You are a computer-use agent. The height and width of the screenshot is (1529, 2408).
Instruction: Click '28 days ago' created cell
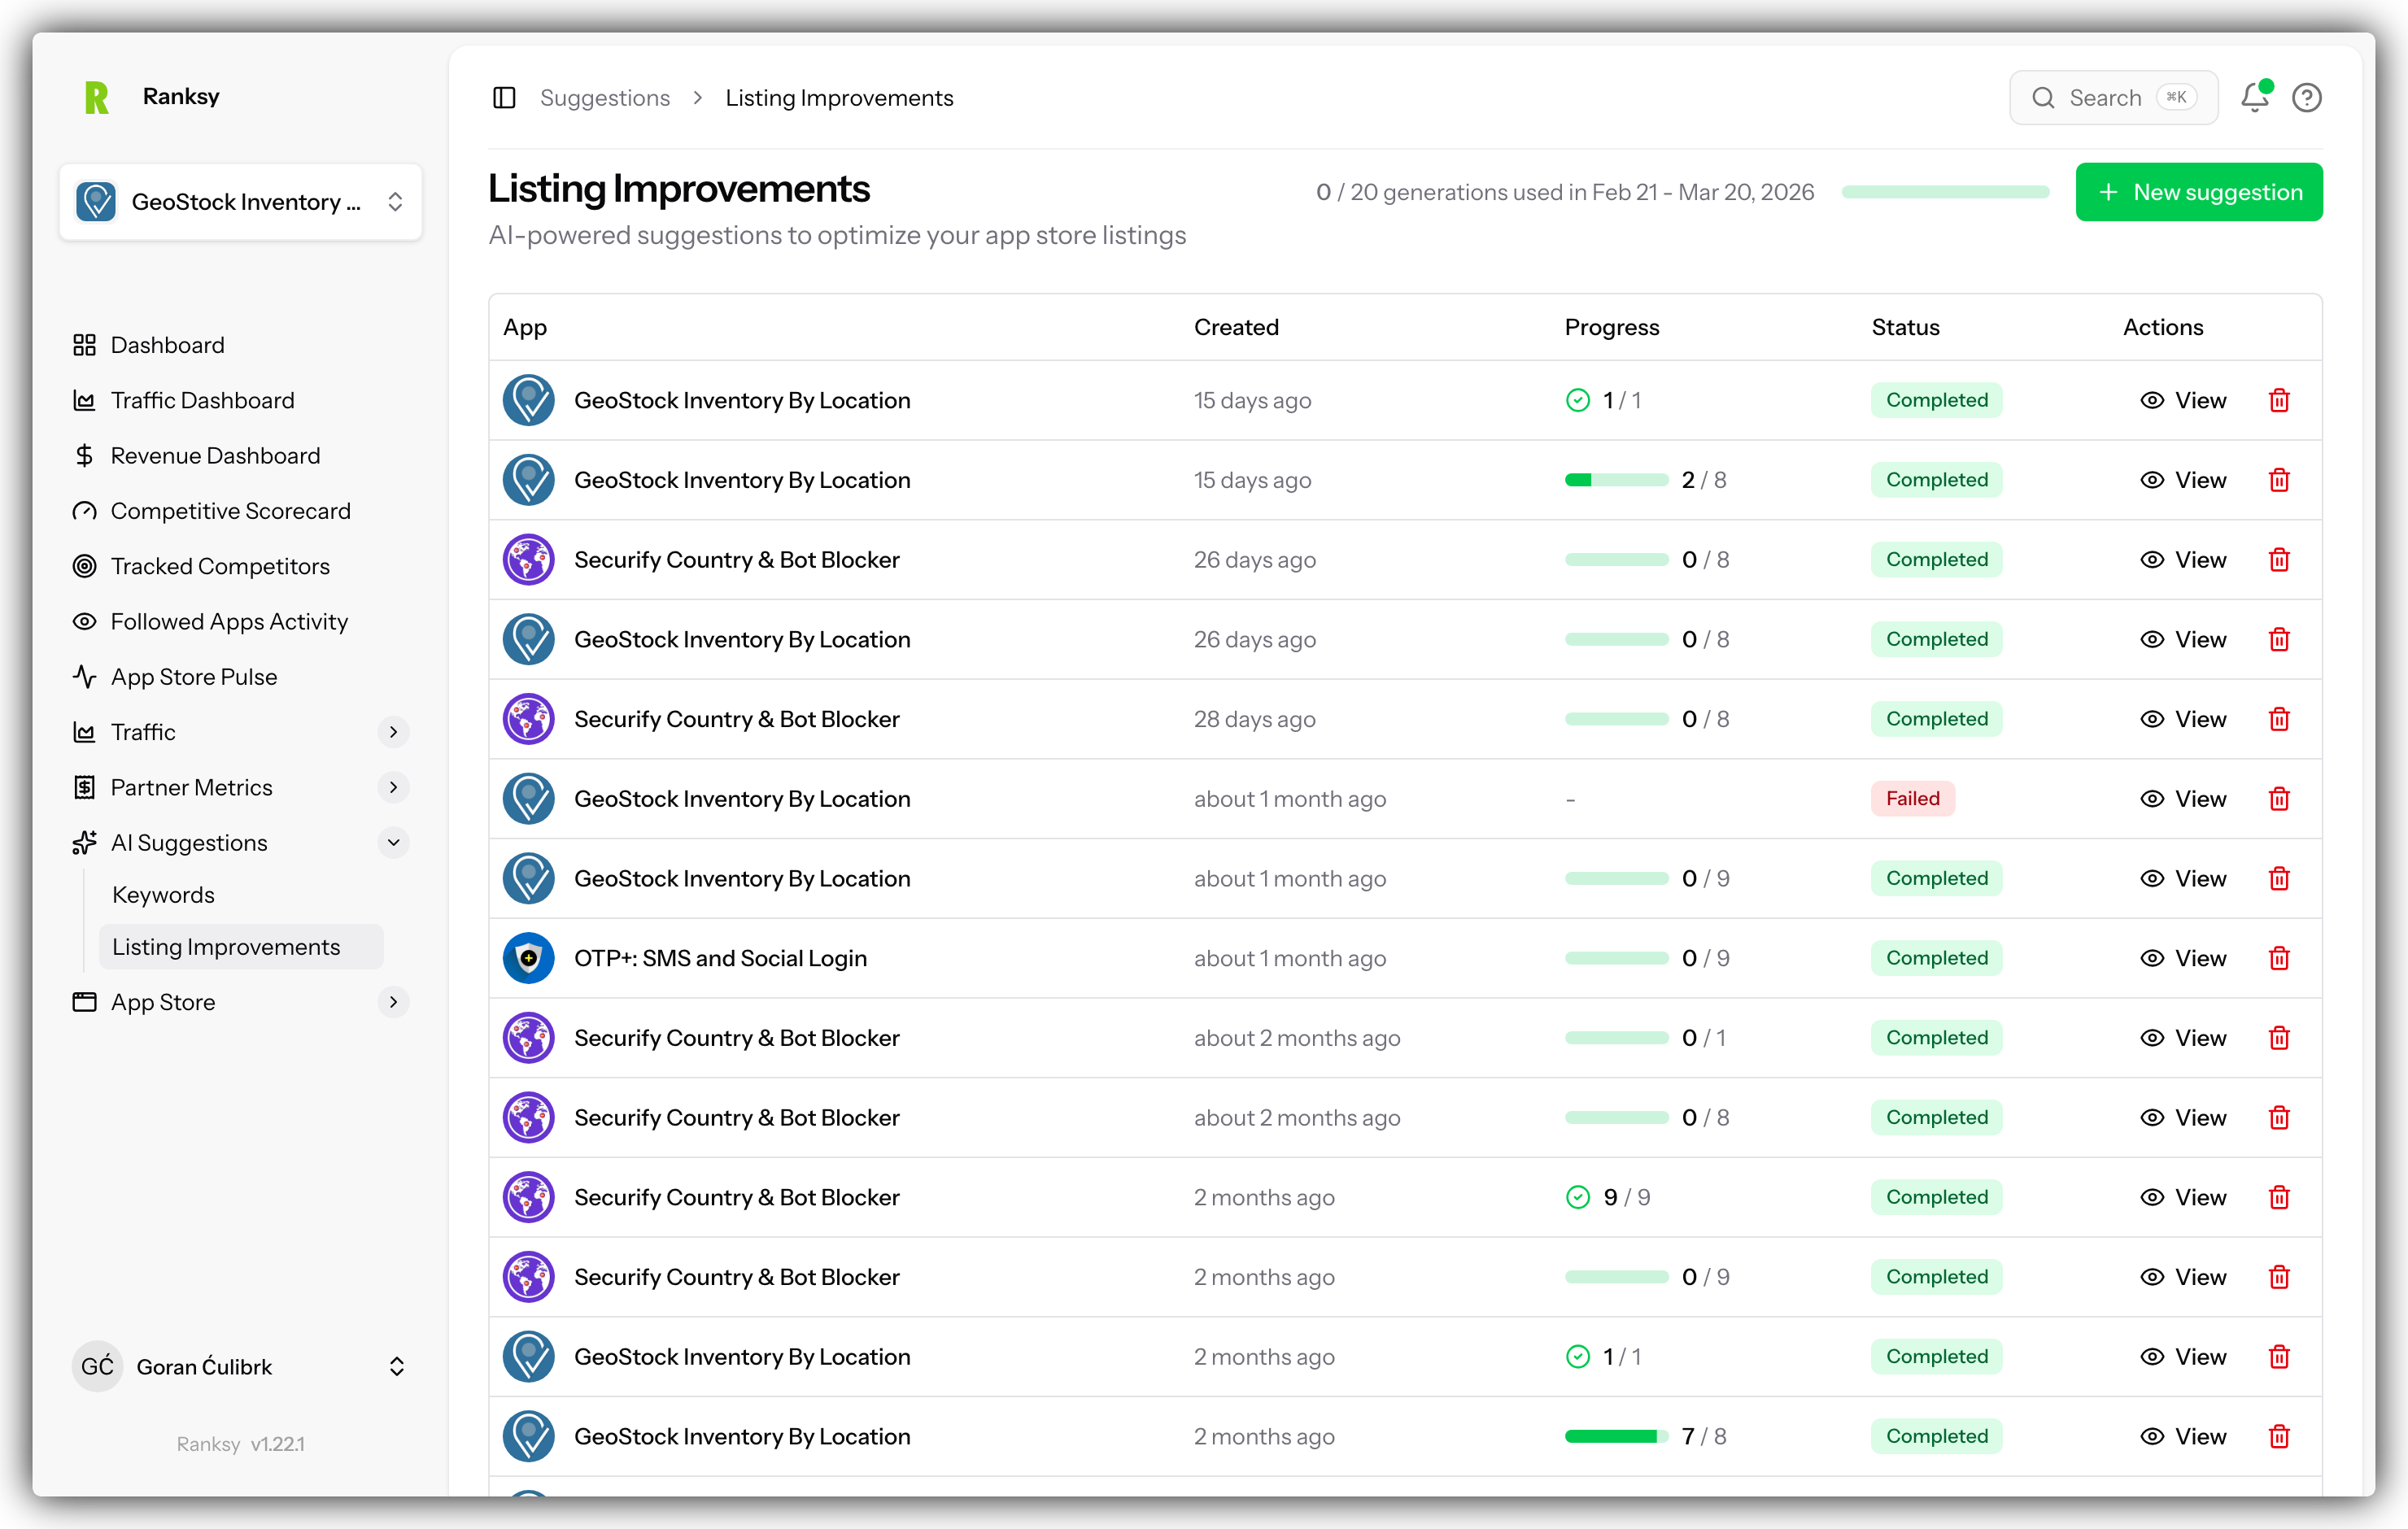coord(1254,719)
